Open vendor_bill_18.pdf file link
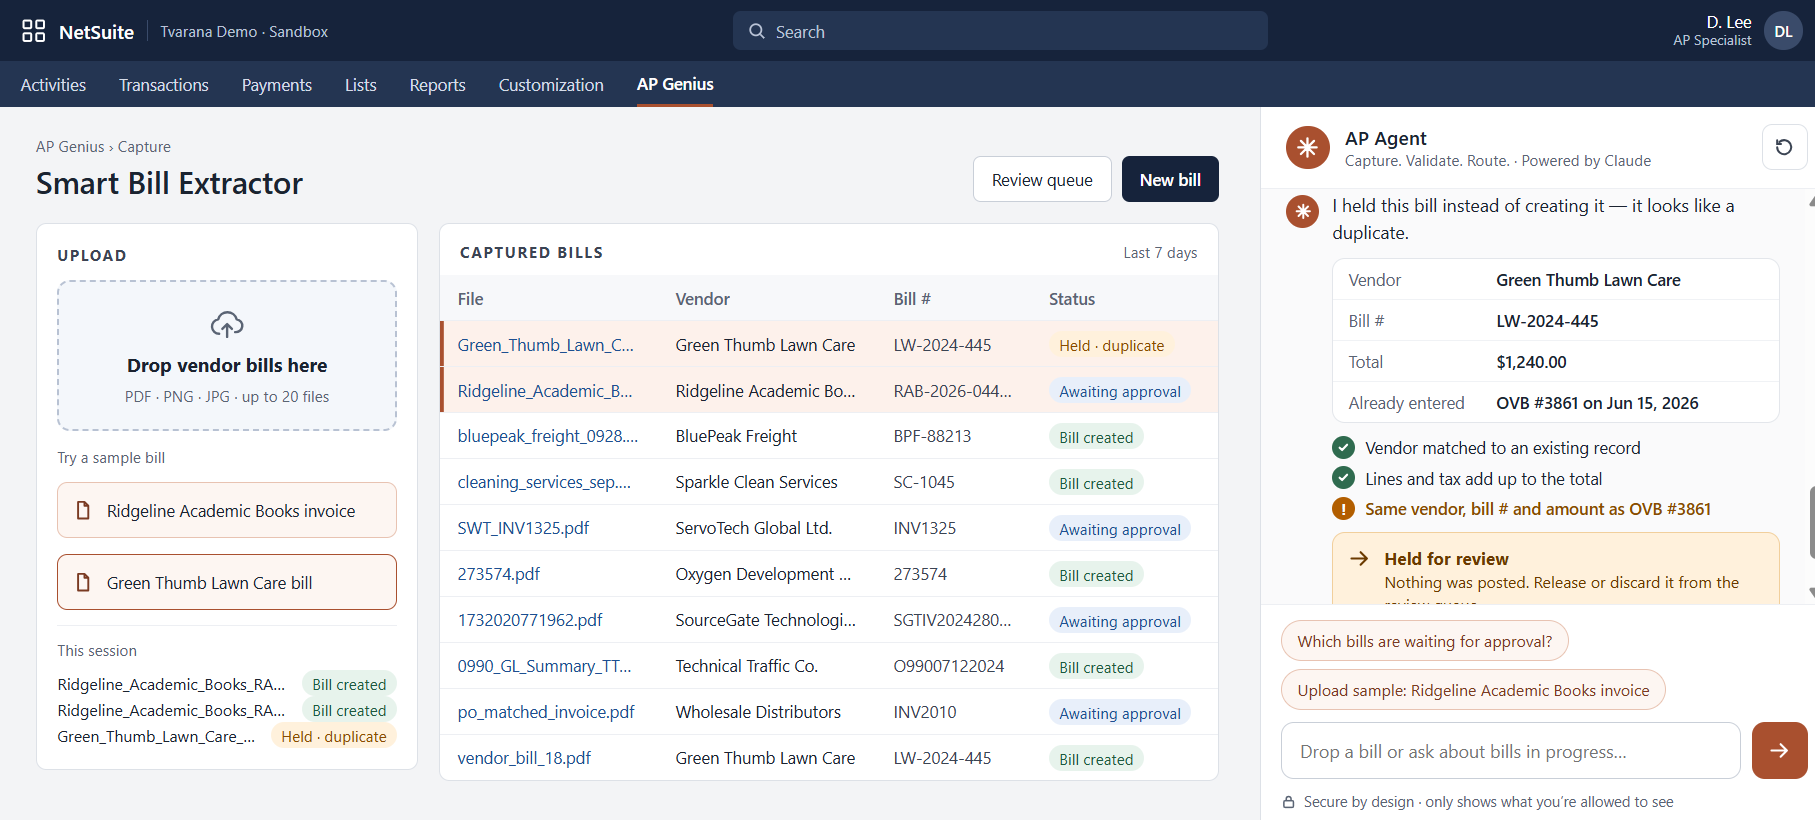The height and width of the screenshot is (820, 1815). [x=524, y=758]
